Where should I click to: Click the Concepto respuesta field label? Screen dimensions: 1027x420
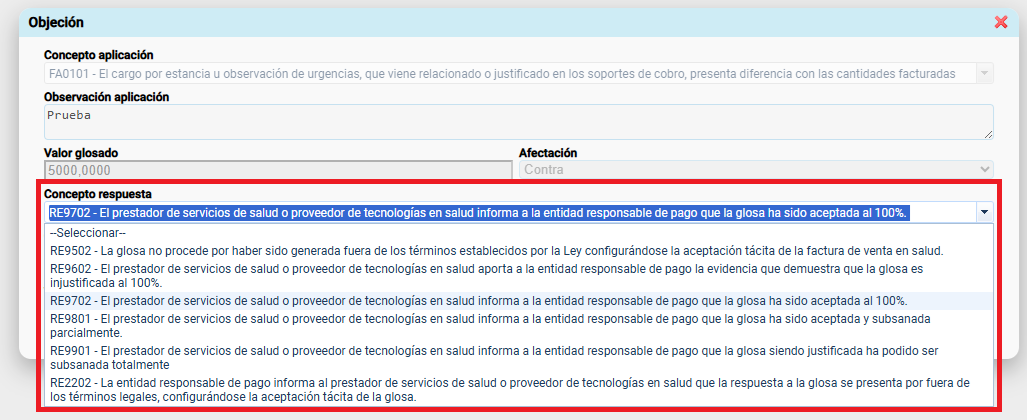pos(97,193)
